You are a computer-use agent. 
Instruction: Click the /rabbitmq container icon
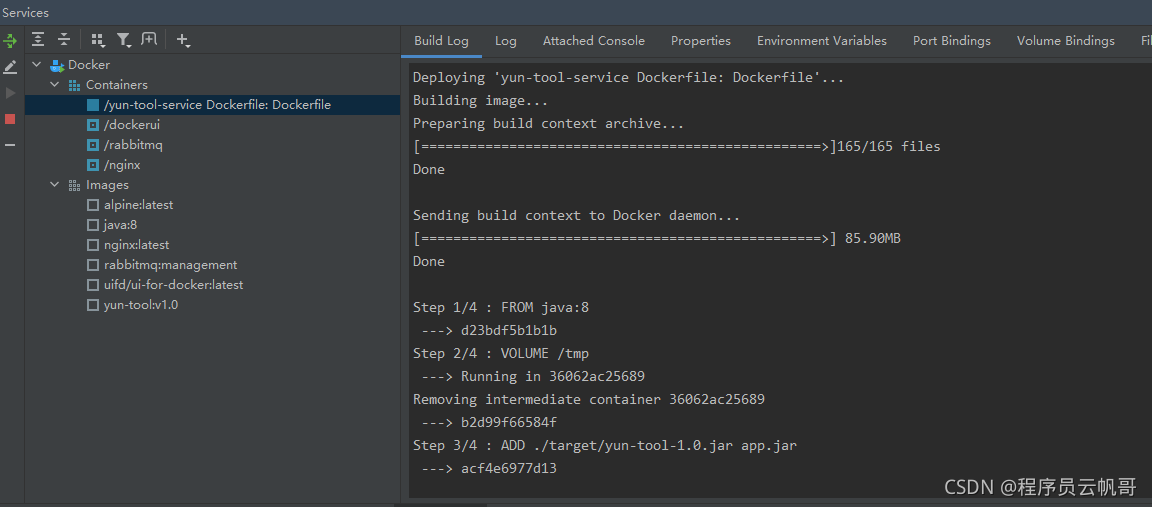point(93,145)
